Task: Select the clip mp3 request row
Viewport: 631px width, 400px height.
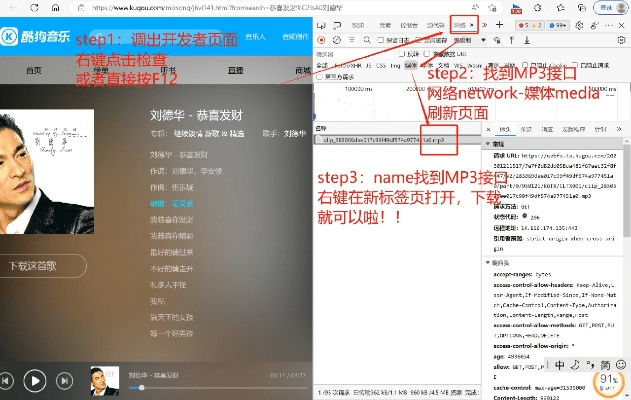Action: tap(397, 140)
